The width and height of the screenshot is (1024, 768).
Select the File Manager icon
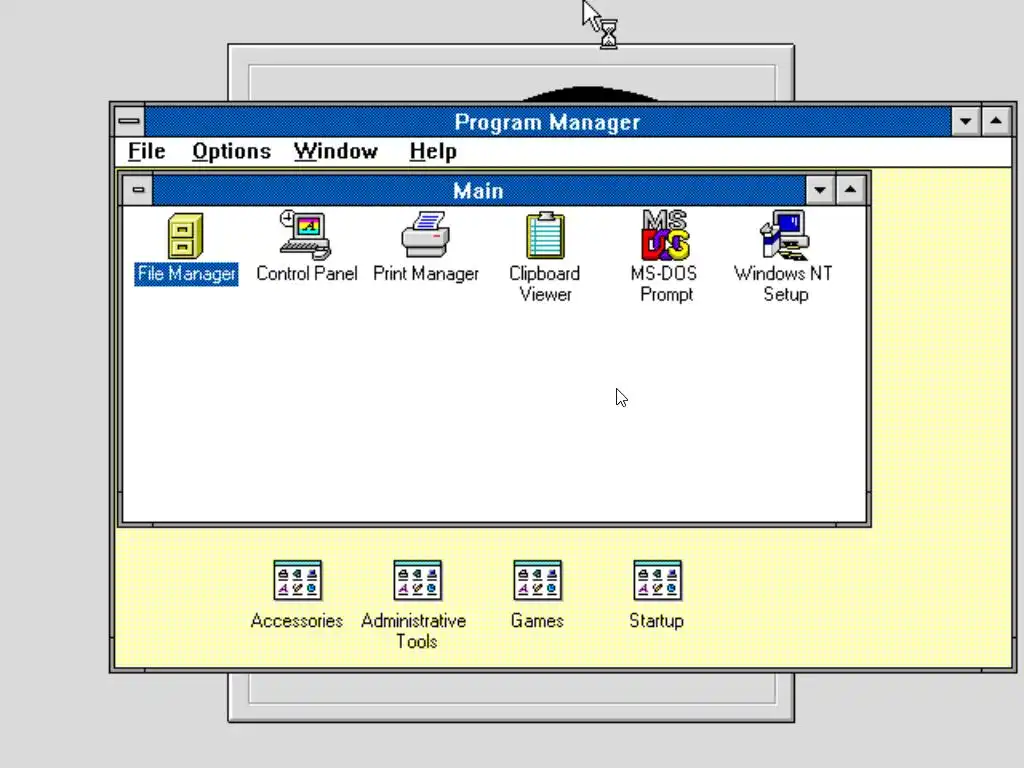point(185,236)
